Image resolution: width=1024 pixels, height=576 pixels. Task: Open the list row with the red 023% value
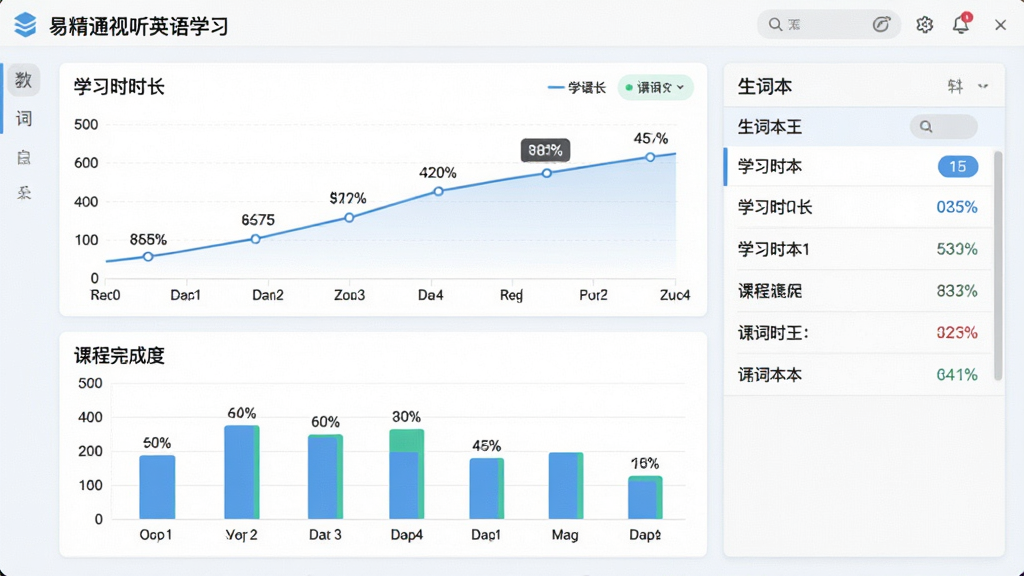857,333
